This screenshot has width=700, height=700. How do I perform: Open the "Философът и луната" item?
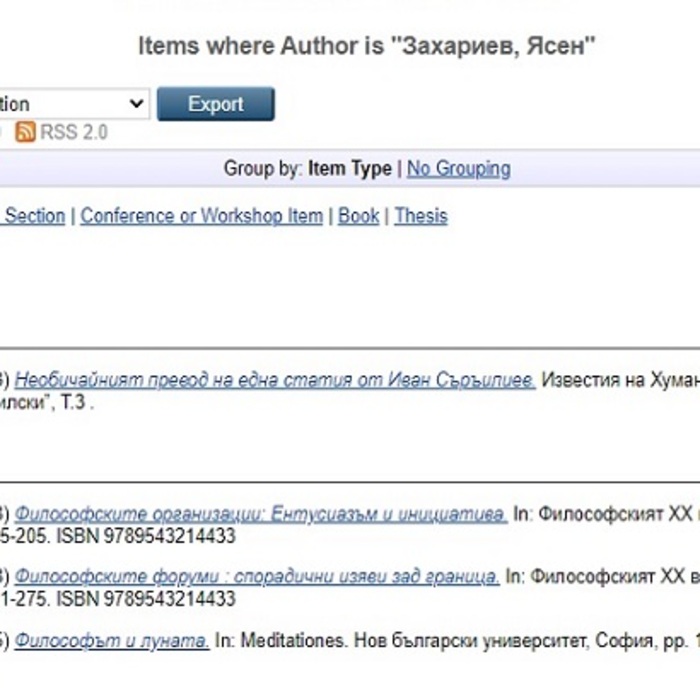(x=112, y=641)
